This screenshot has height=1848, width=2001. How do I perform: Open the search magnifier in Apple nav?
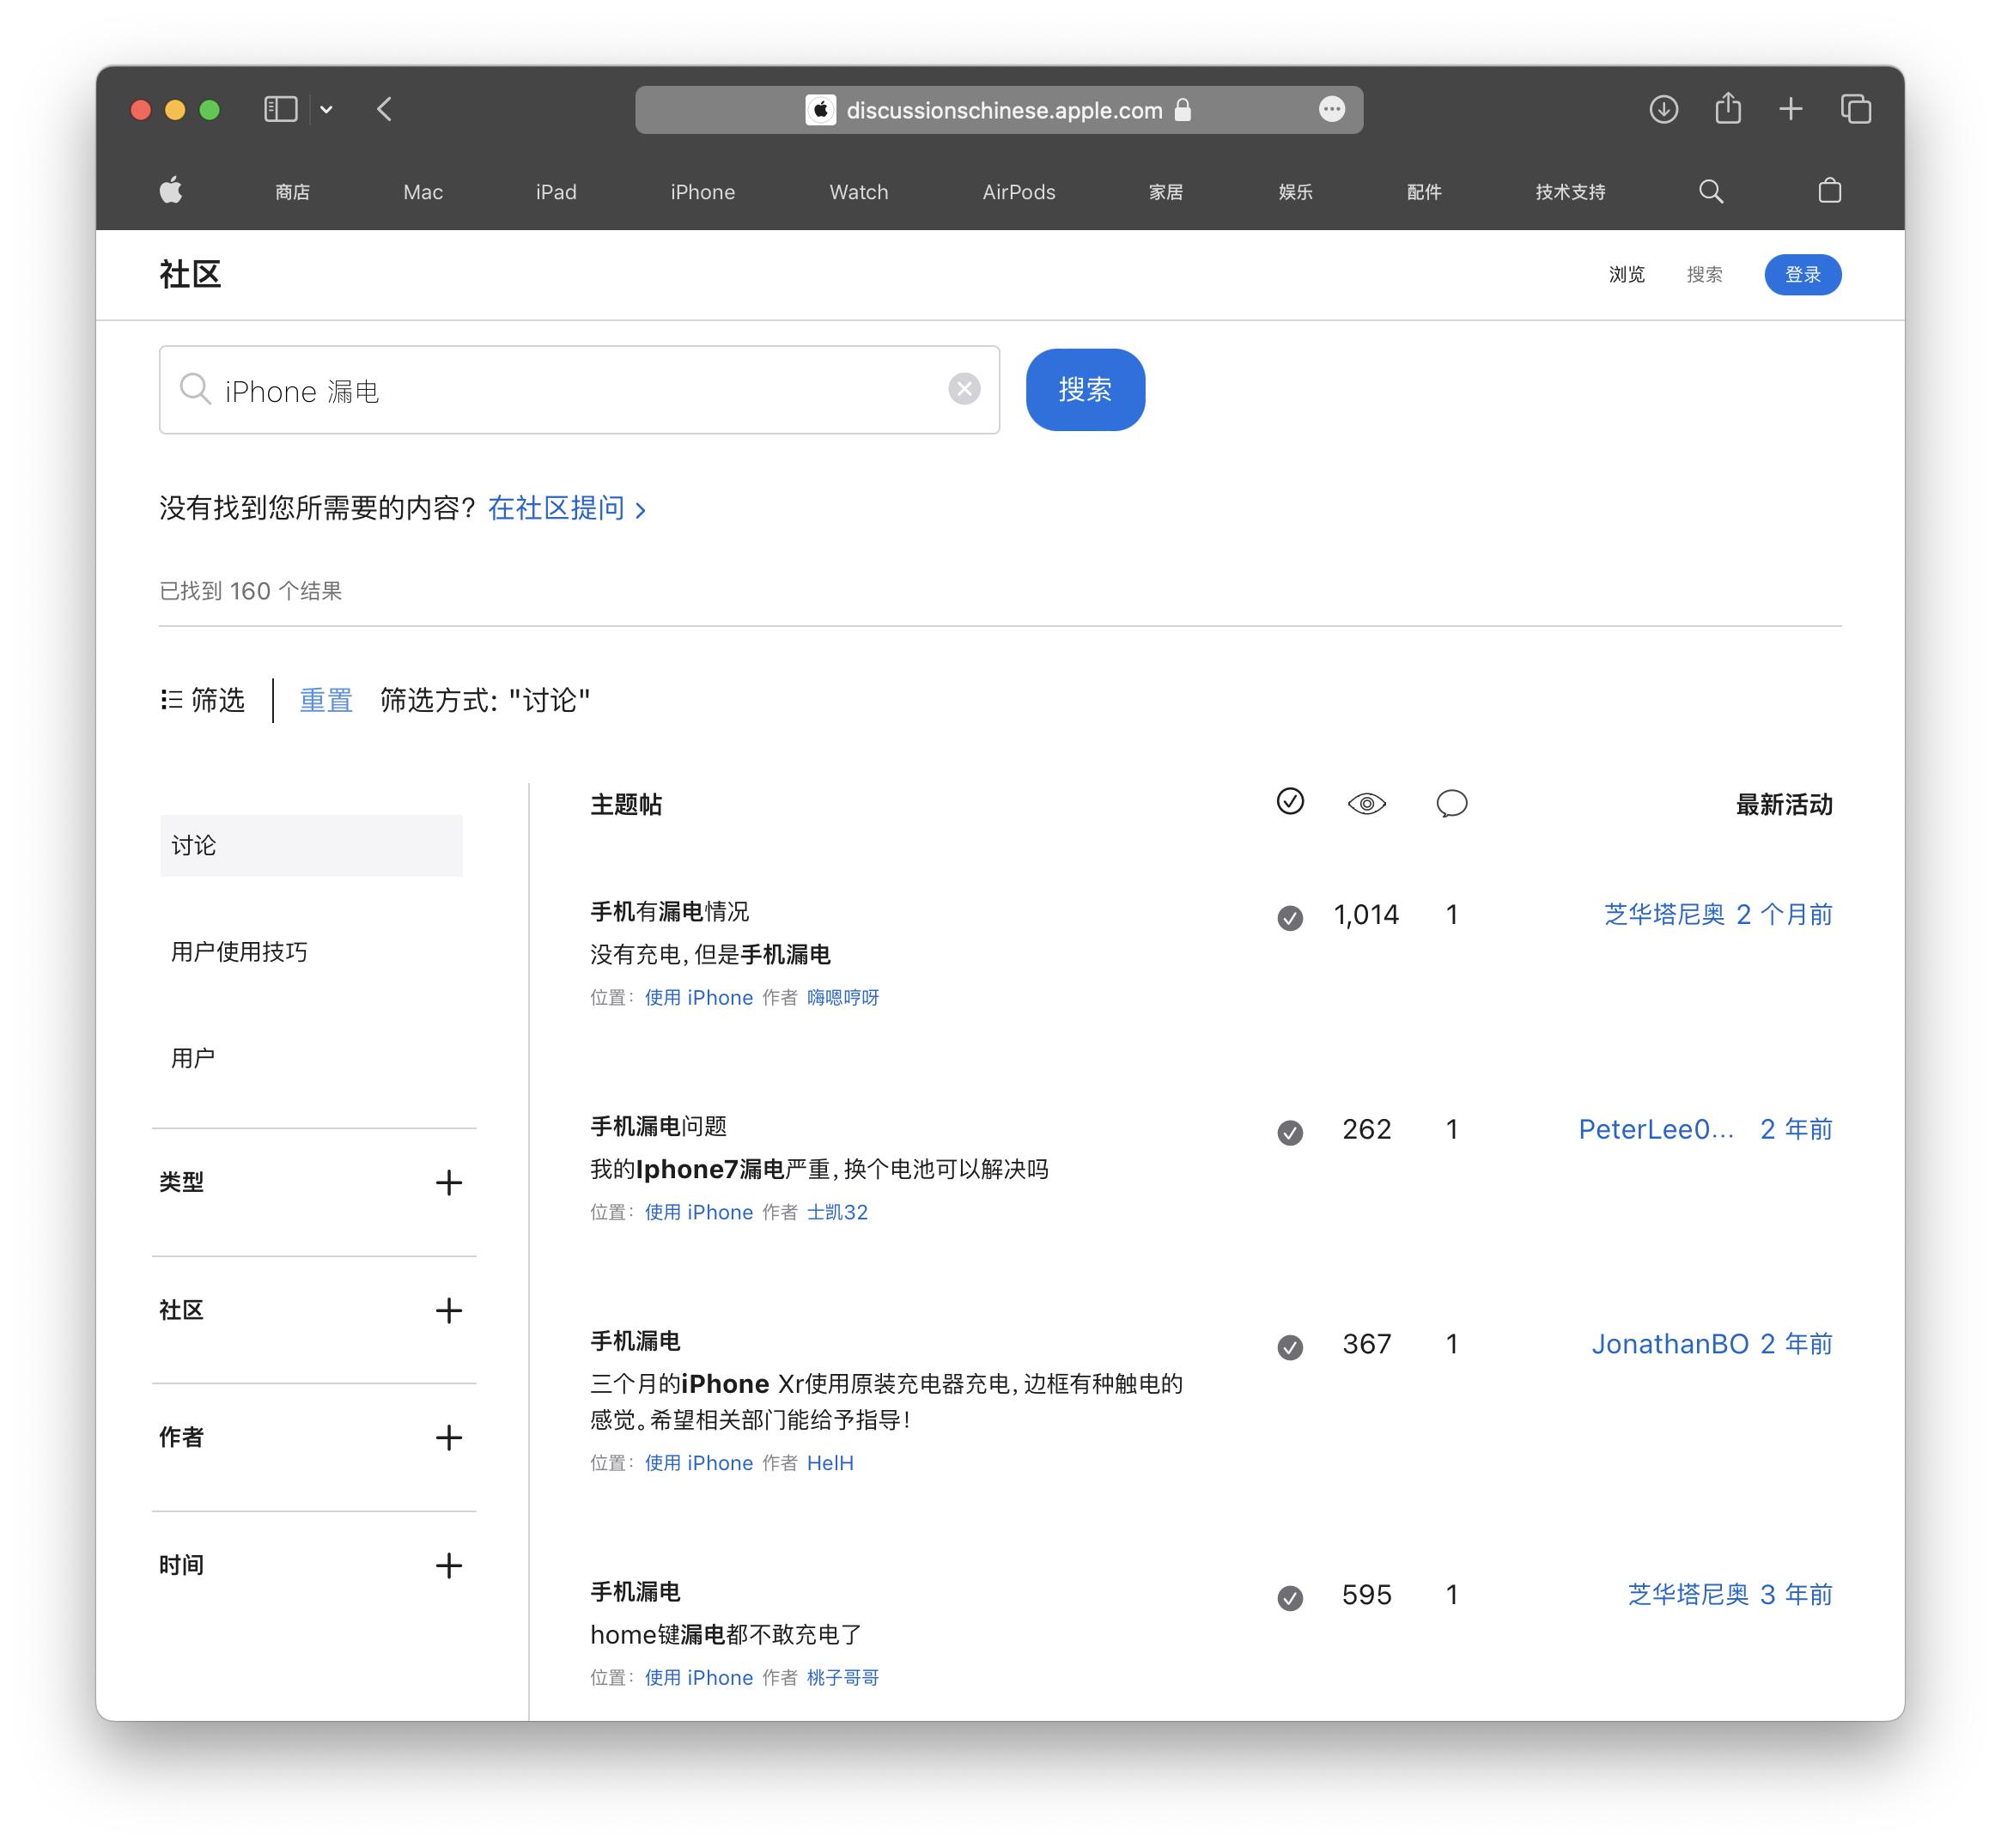click(1710, 191)
